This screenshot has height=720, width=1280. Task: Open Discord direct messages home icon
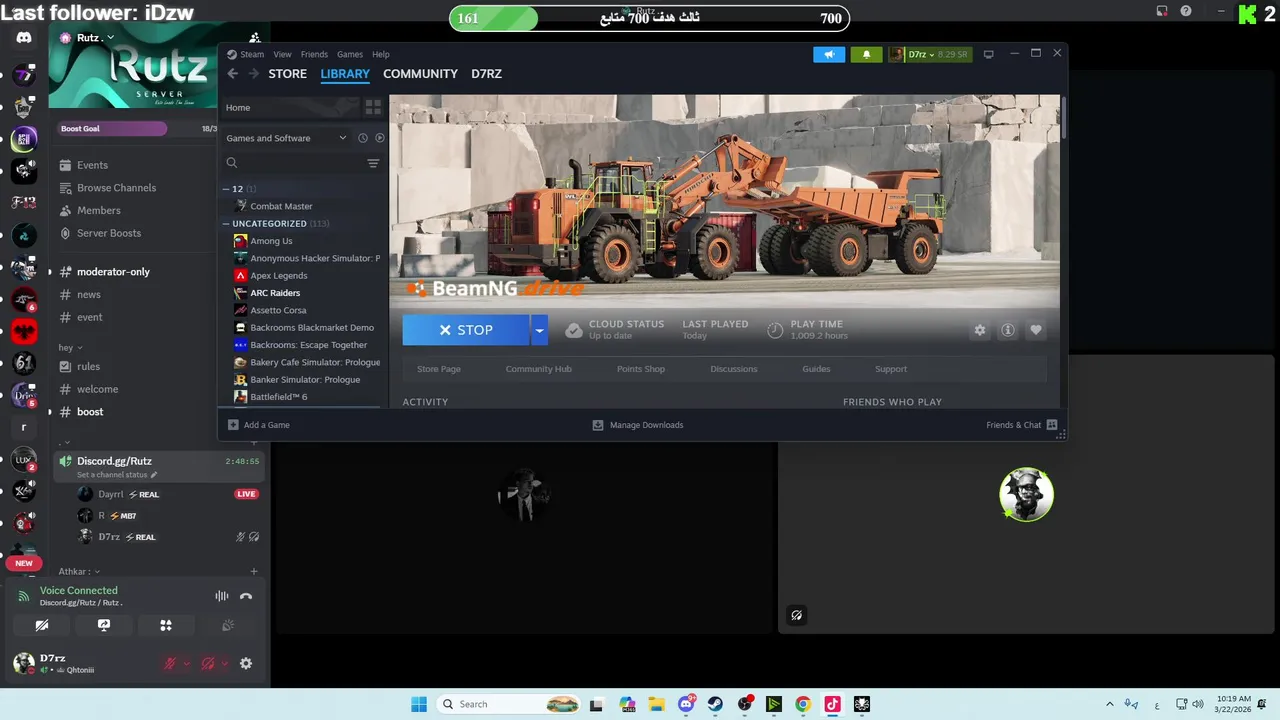[24, 37]
